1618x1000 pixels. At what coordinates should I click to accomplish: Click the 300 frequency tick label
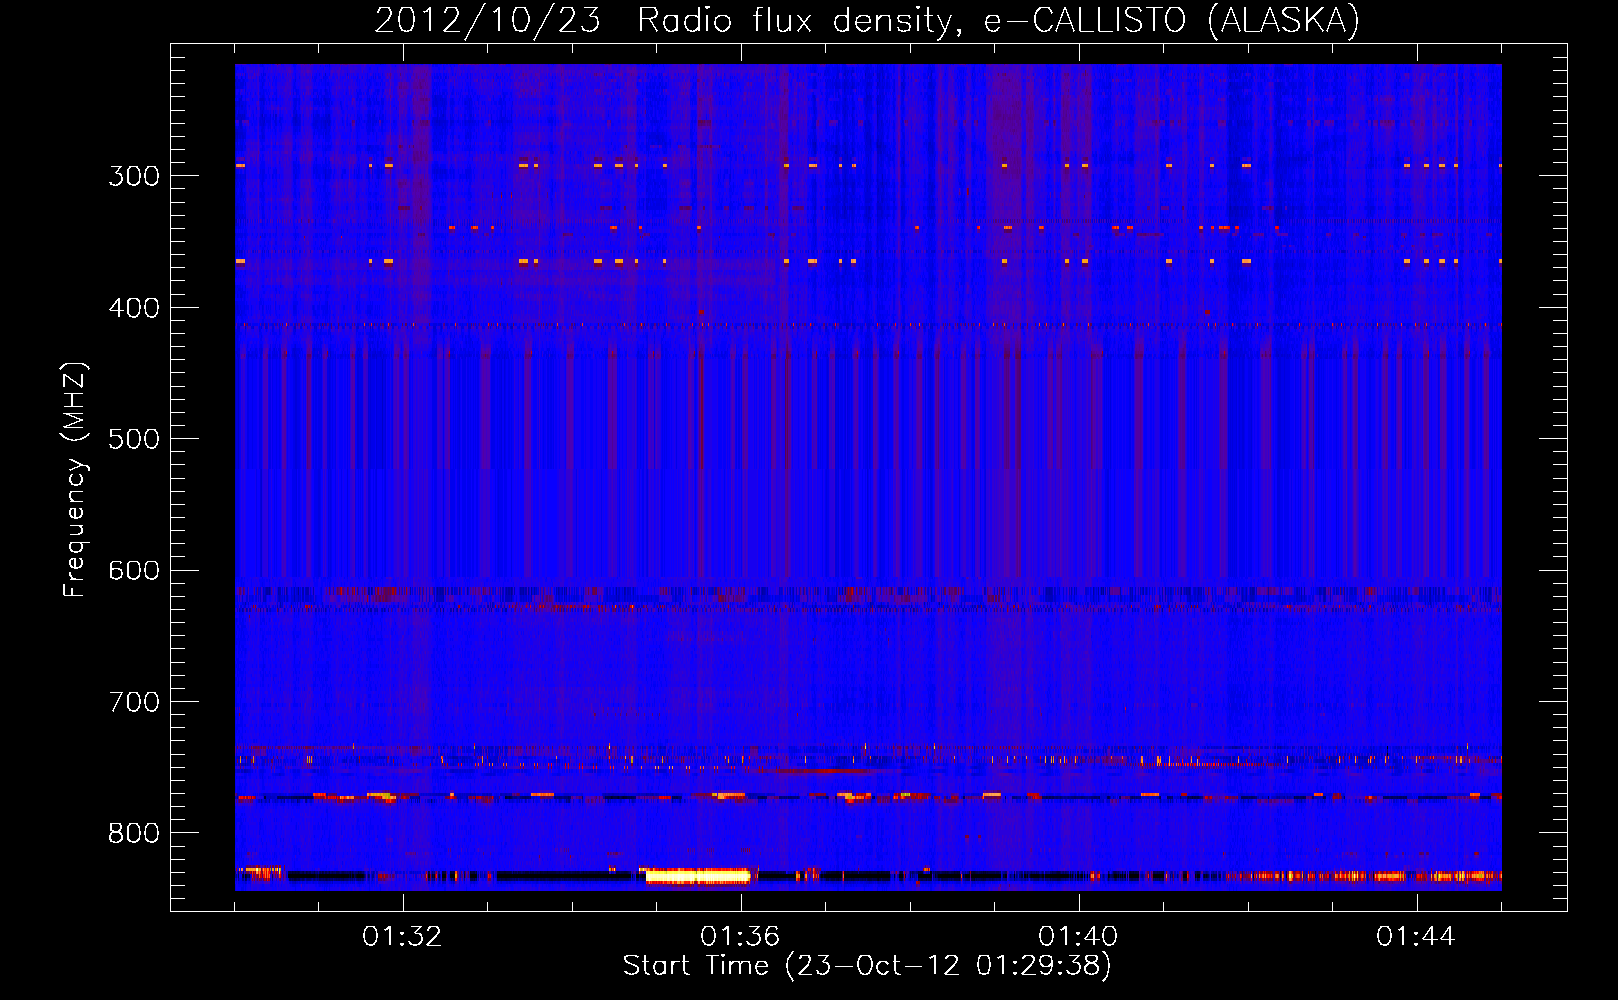(134, 176)
